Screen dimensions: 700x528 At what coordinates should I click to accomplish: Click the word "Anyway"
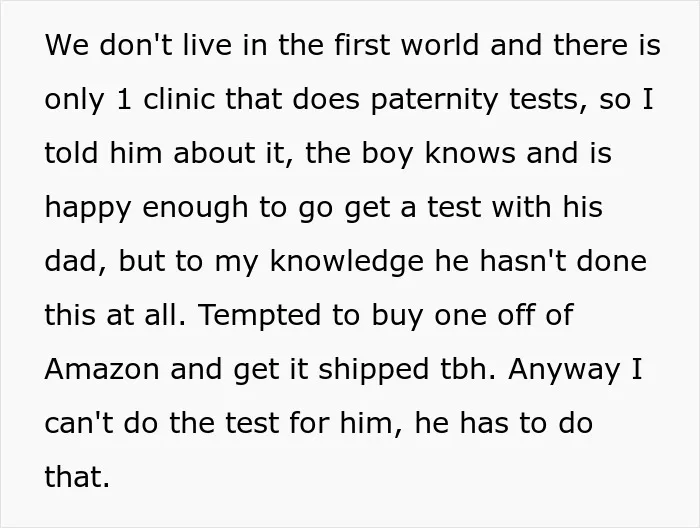point(564,370)
